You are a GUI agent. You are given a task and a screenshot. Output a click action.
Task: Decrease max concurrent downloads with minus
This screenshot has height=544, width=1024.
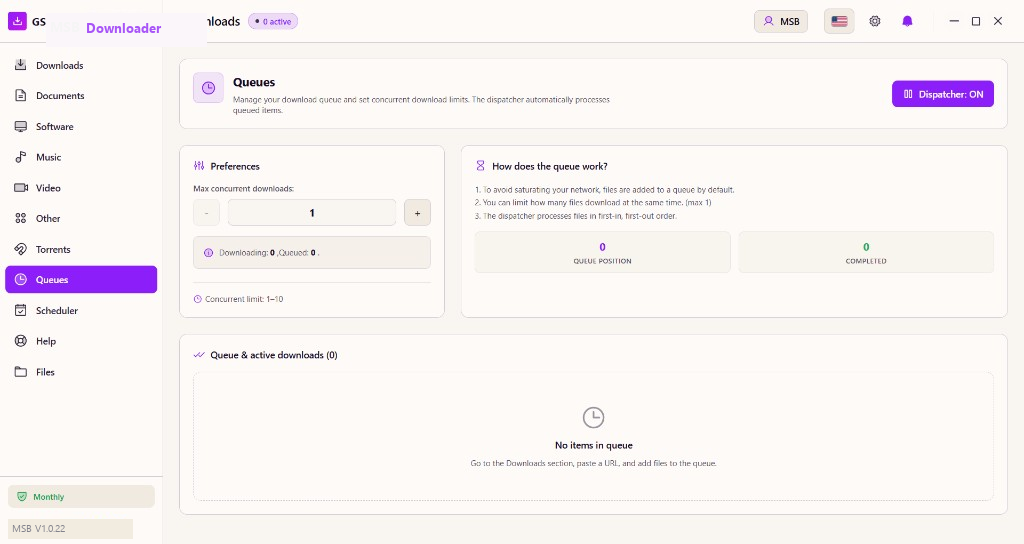pos(206,213)
